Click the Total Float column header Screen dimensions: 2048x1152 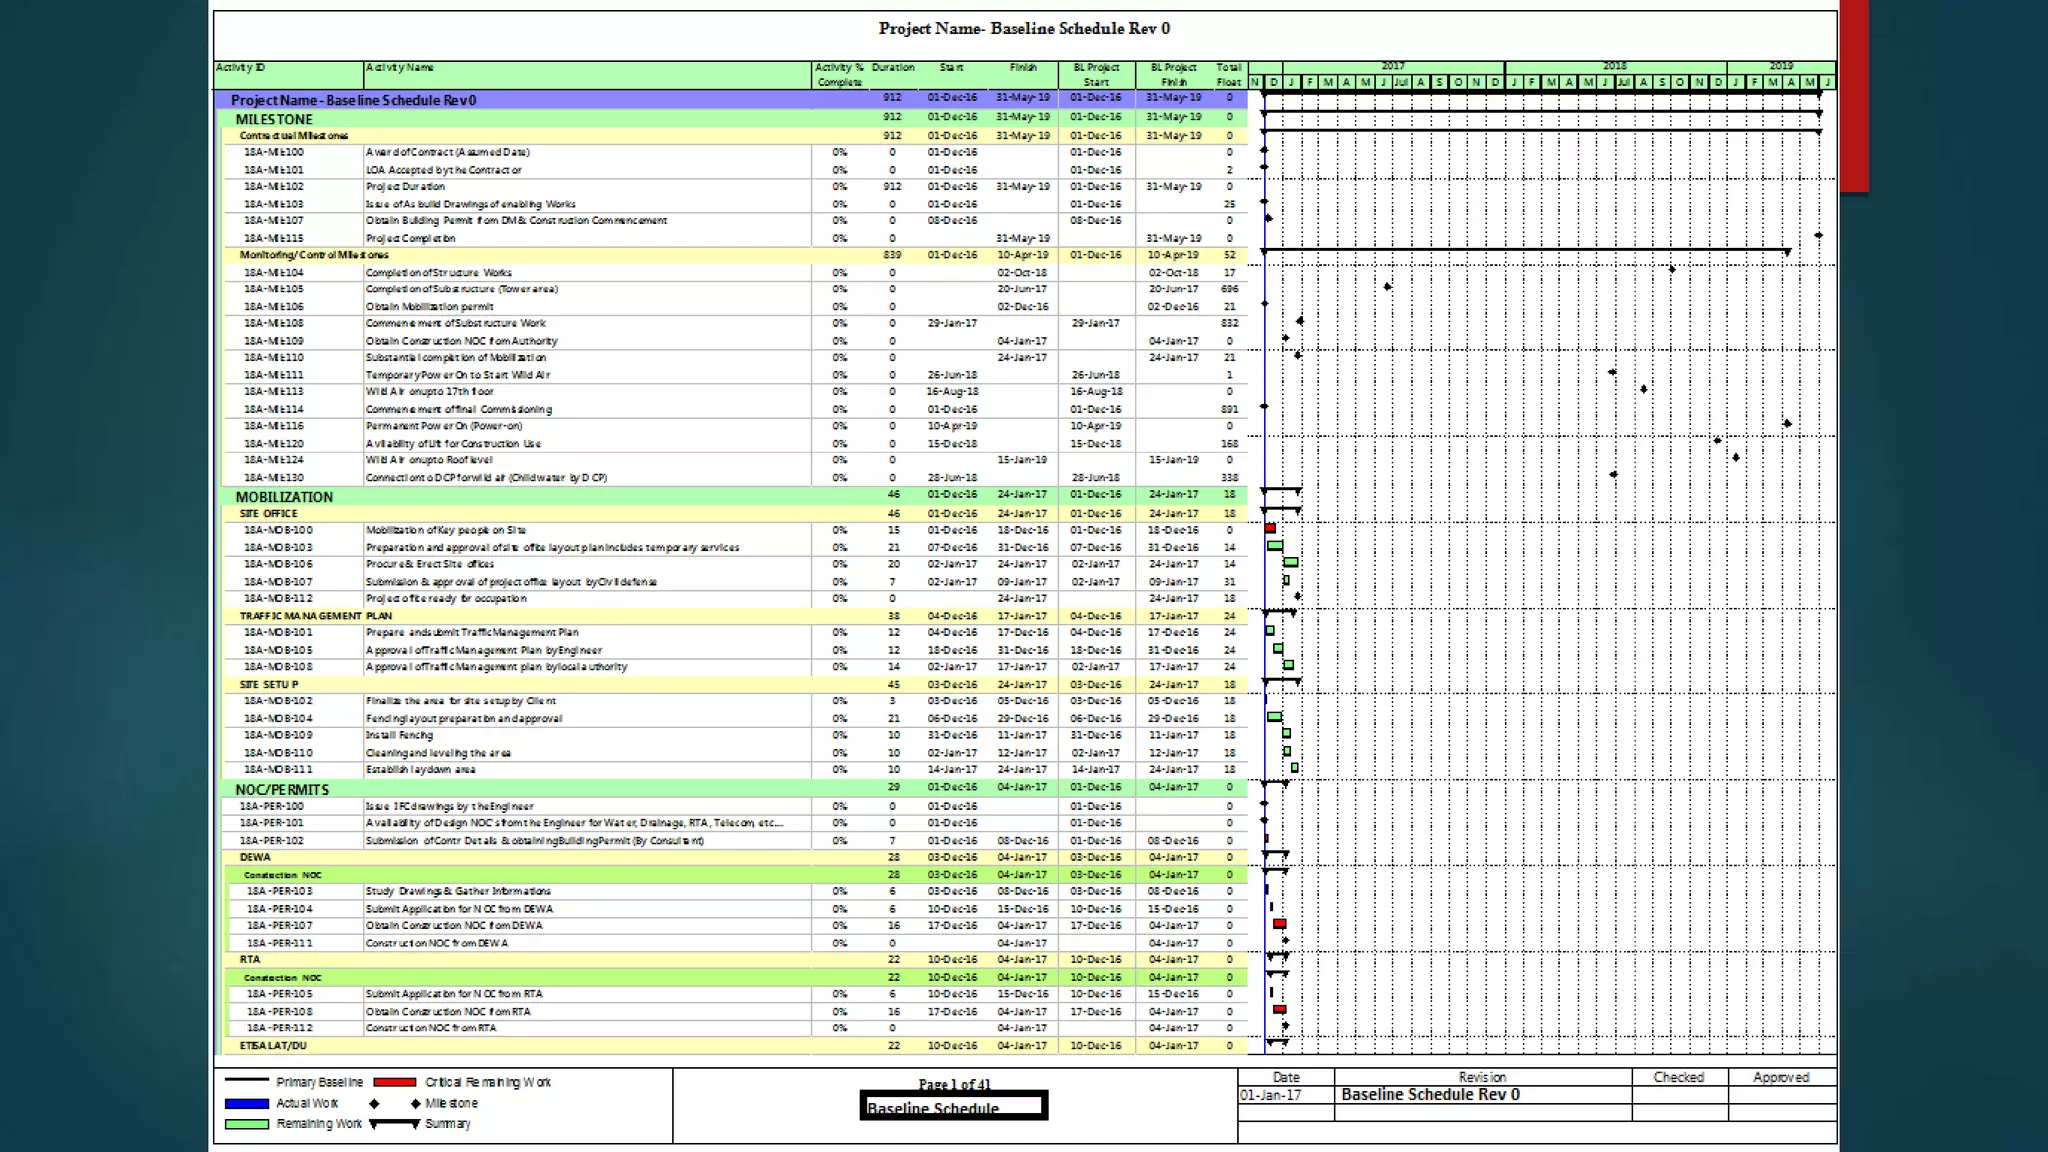[1229, 74]
